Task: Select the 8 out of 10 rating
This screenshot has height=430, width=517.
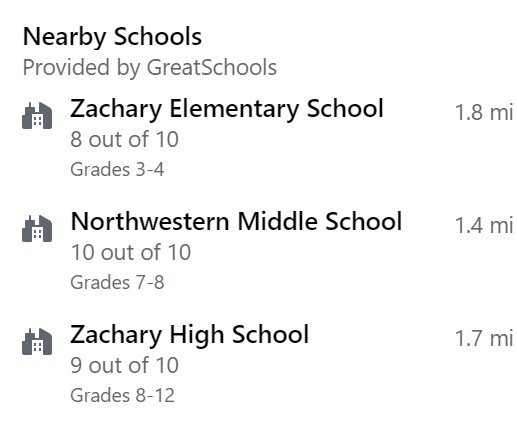Action: tap(124, 139)
